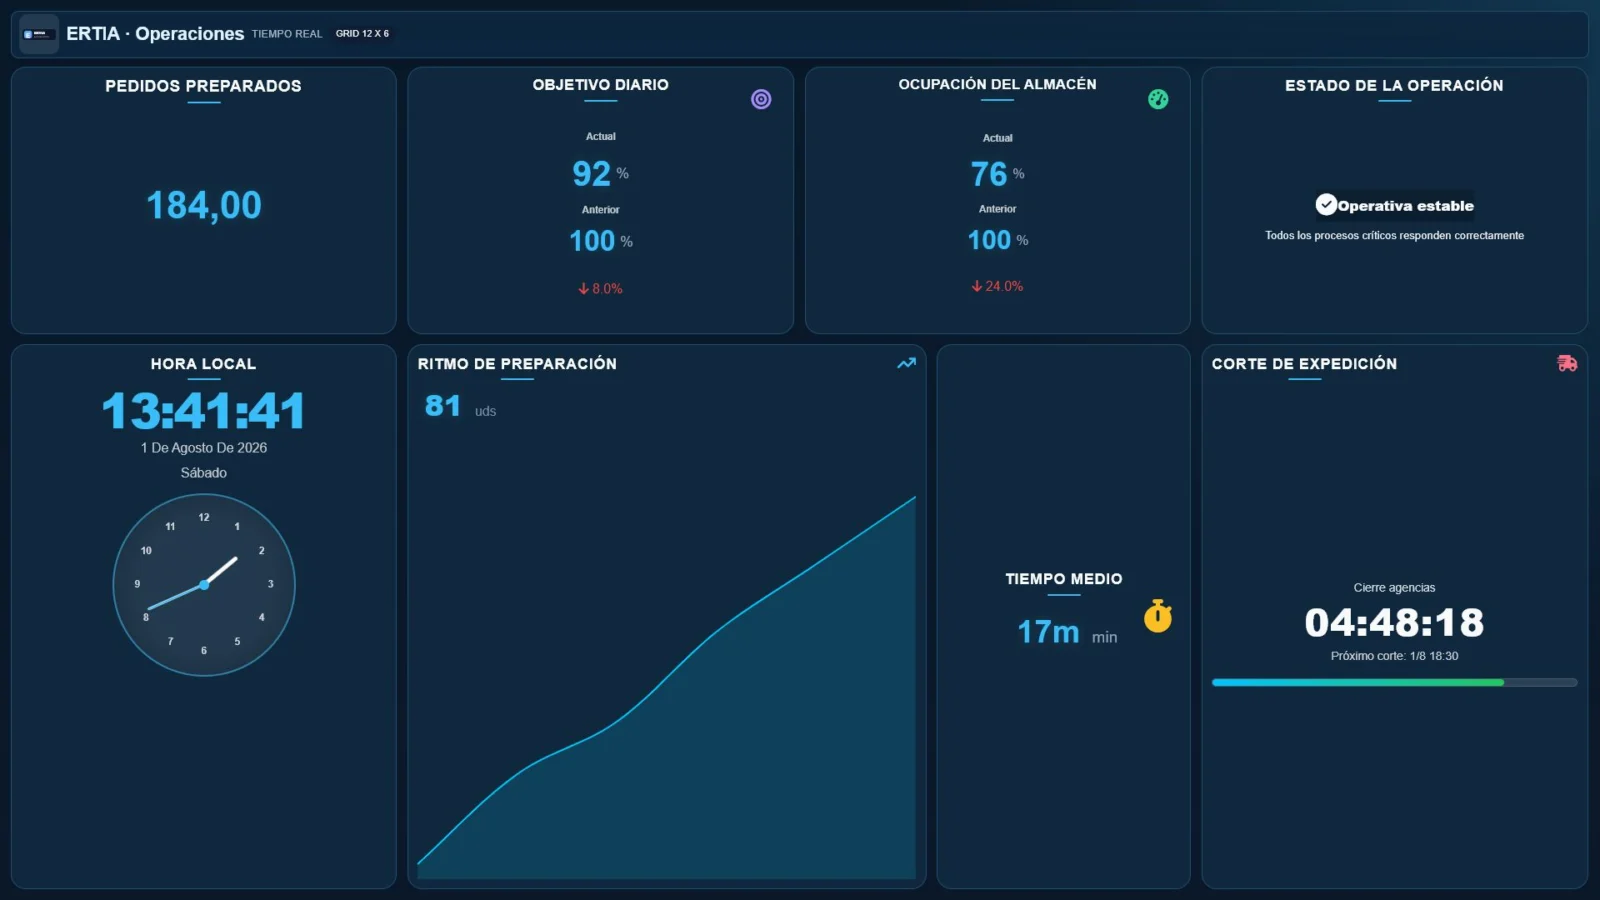The image size is (1600, 900).
Task: Click the analog clock face
Action: (x=204, y=584)
